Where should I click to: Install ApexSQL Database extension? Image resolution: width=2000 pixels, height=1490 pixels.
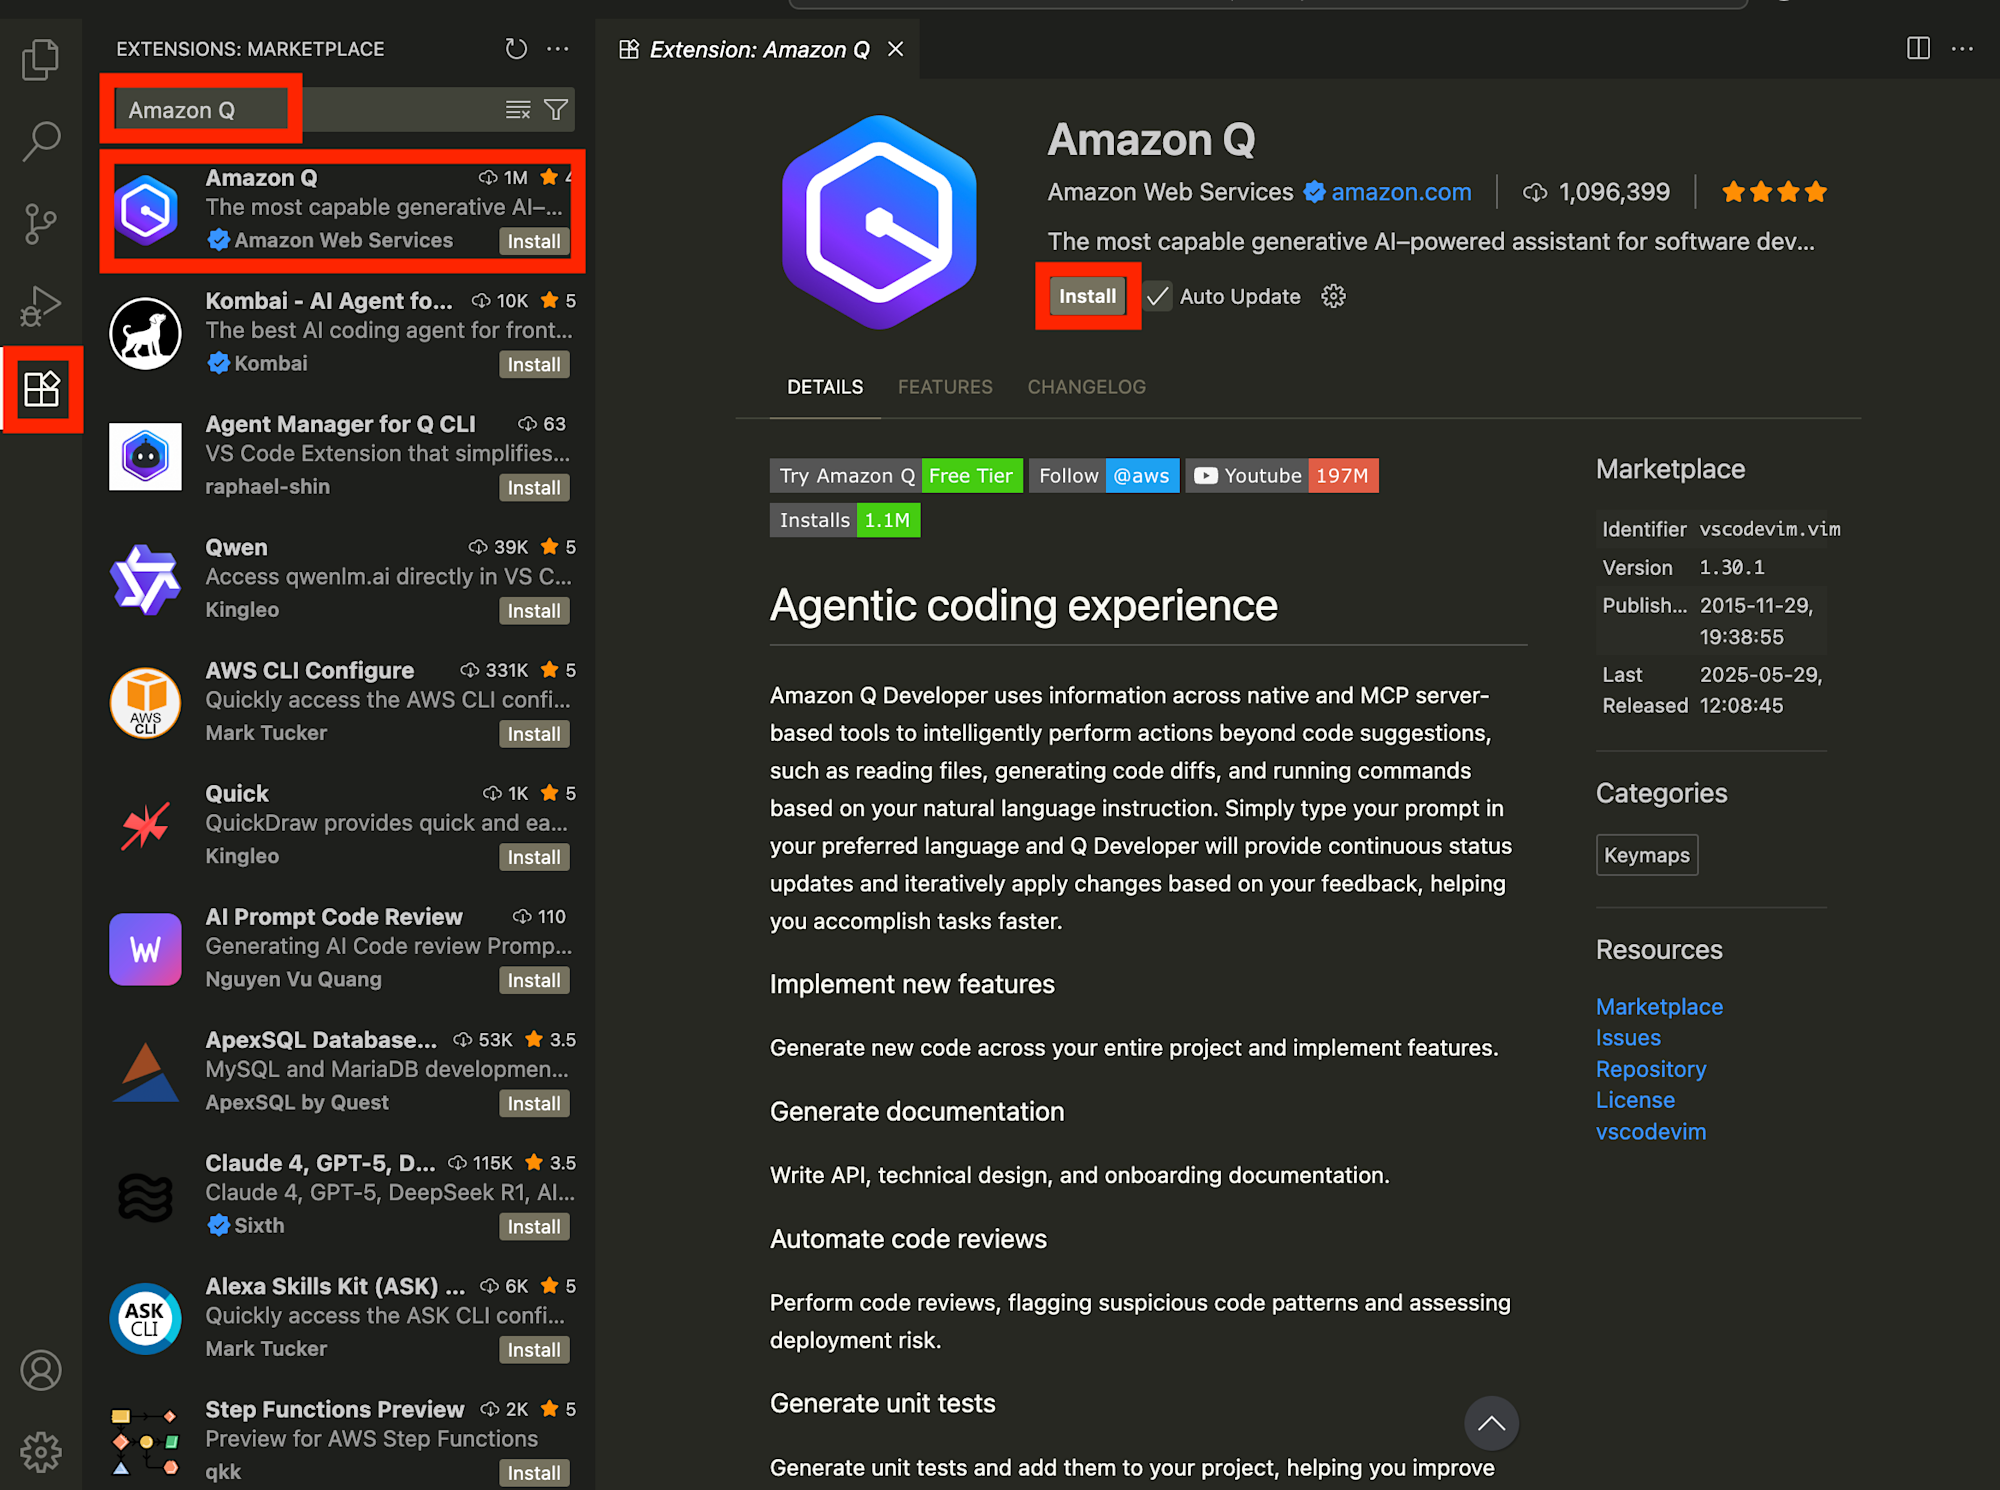click(534, 1103)
